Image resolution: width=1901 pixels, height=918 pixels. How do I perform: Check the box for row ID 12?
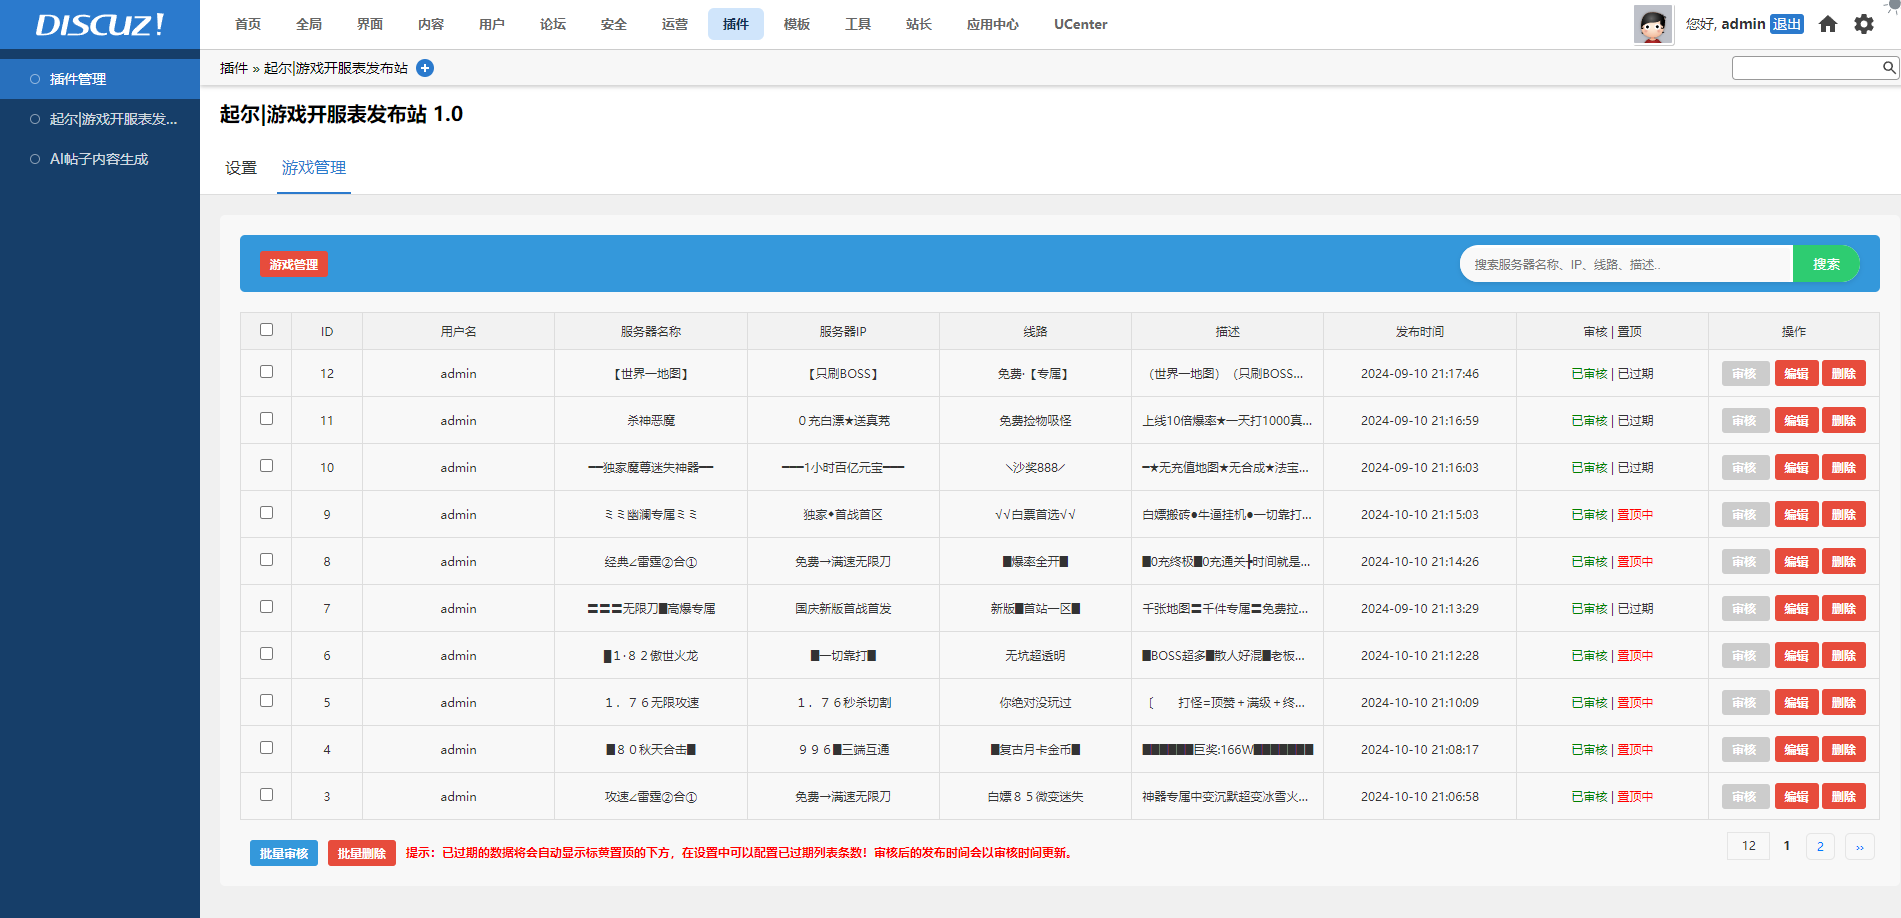click(x=266, y=371)
